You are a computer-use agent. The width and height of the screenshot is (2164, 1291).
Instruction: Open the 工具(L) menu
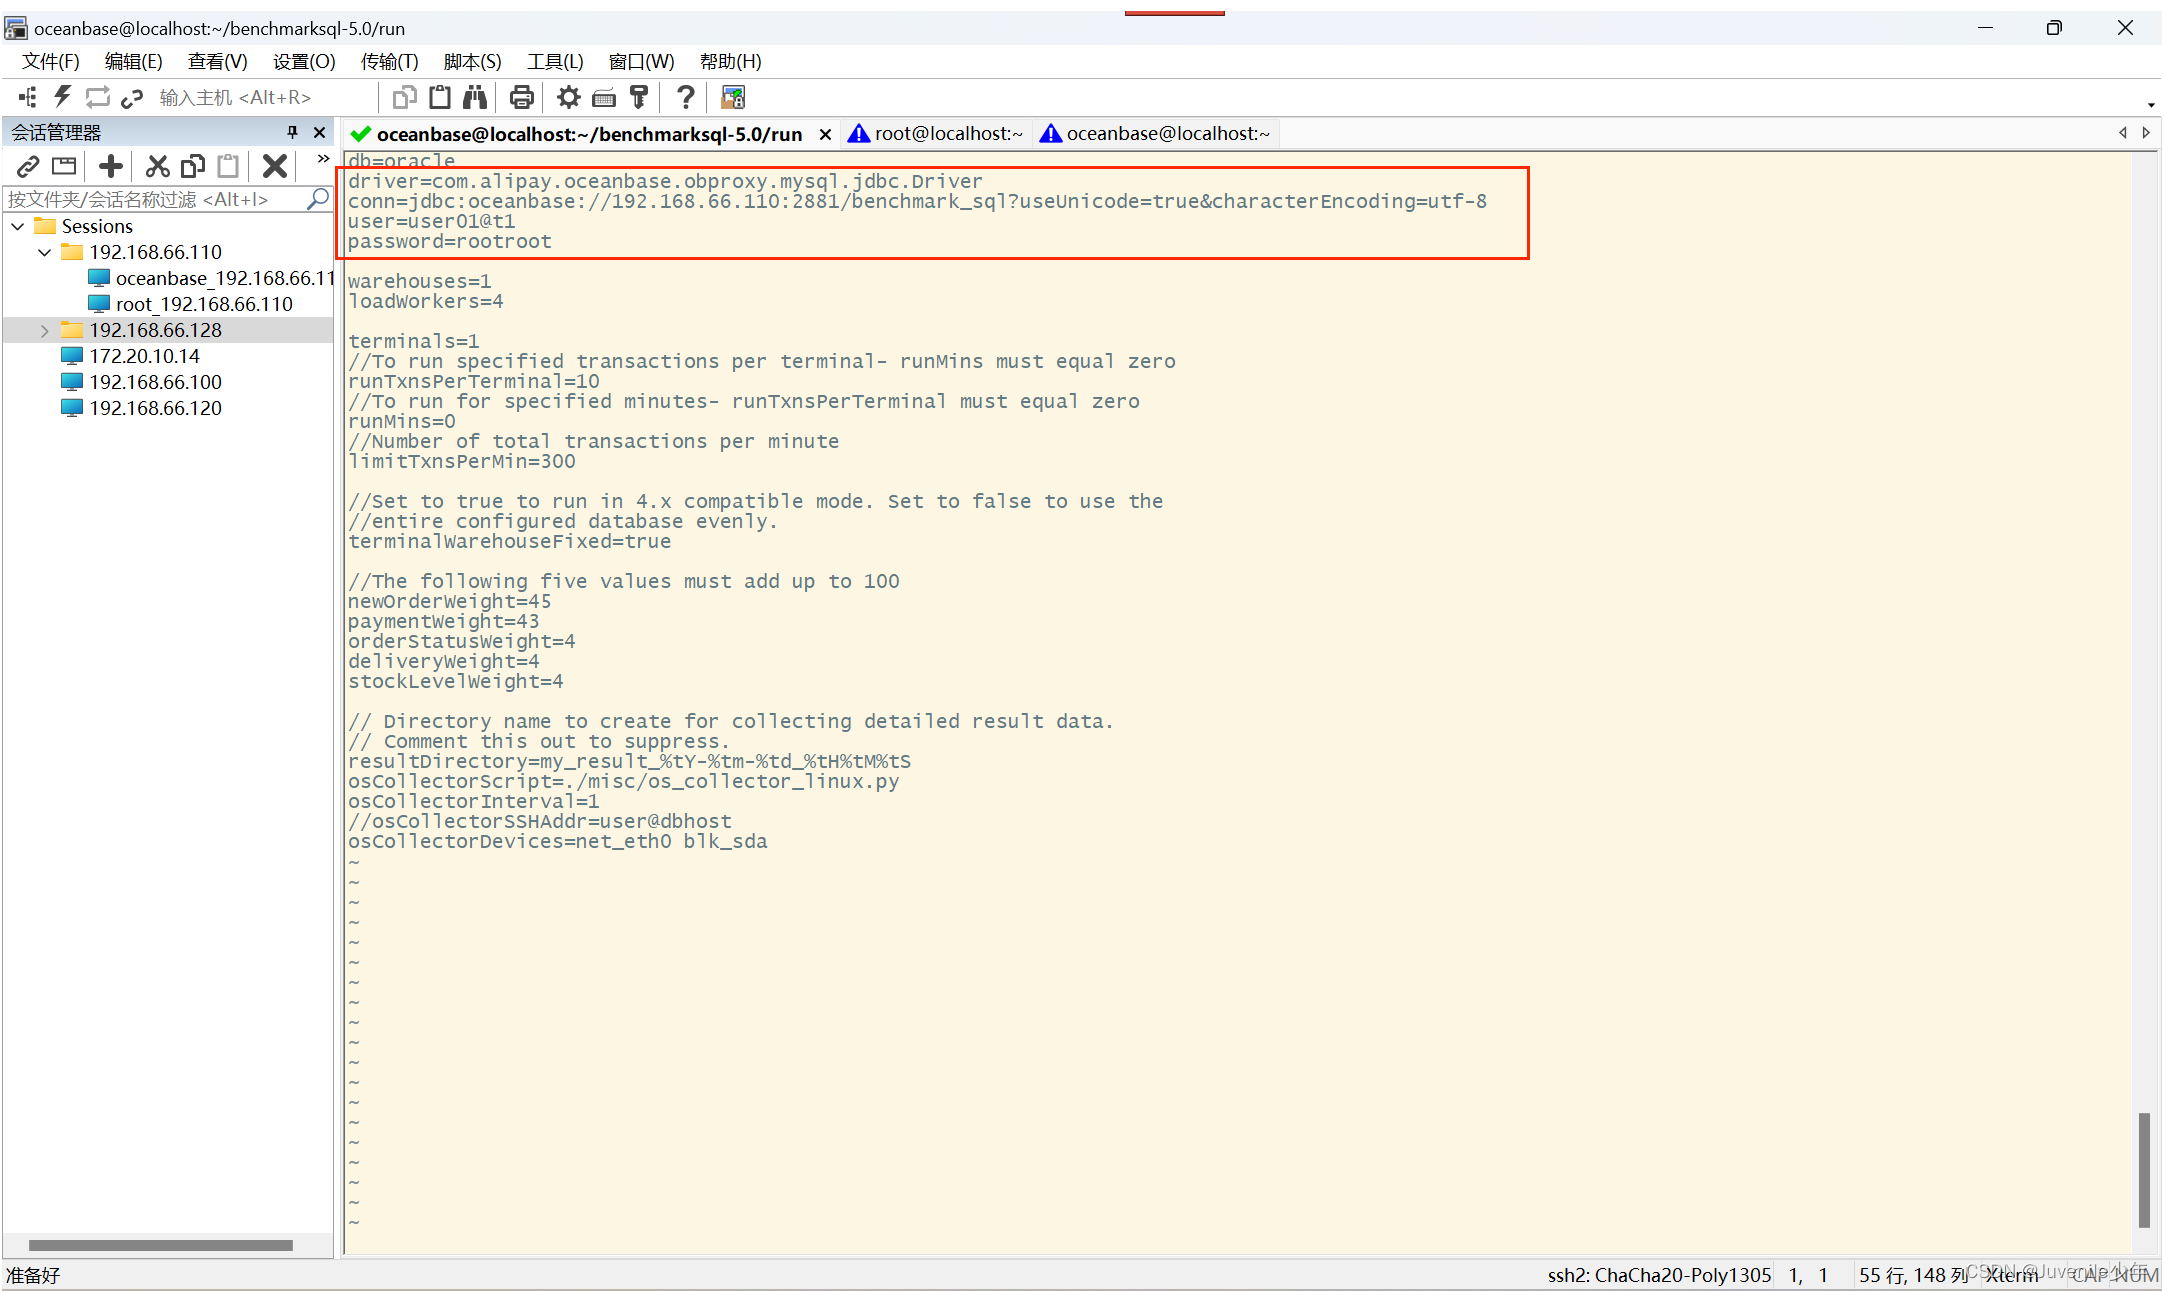[555, 62]
